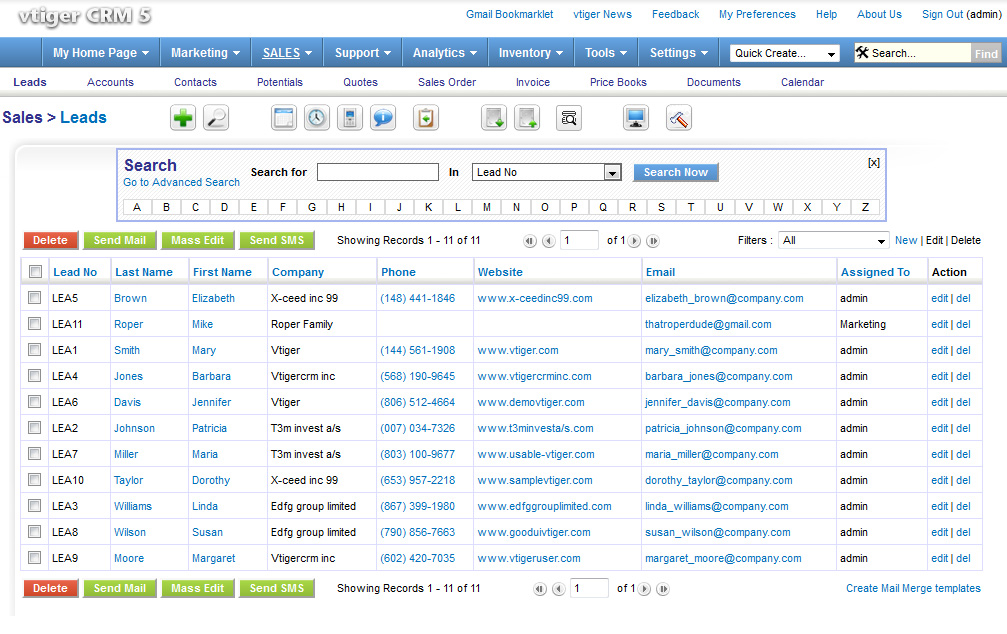Open the hammer Lead Settings icon
Viewport: 1007px width, 634px height.
679,118
